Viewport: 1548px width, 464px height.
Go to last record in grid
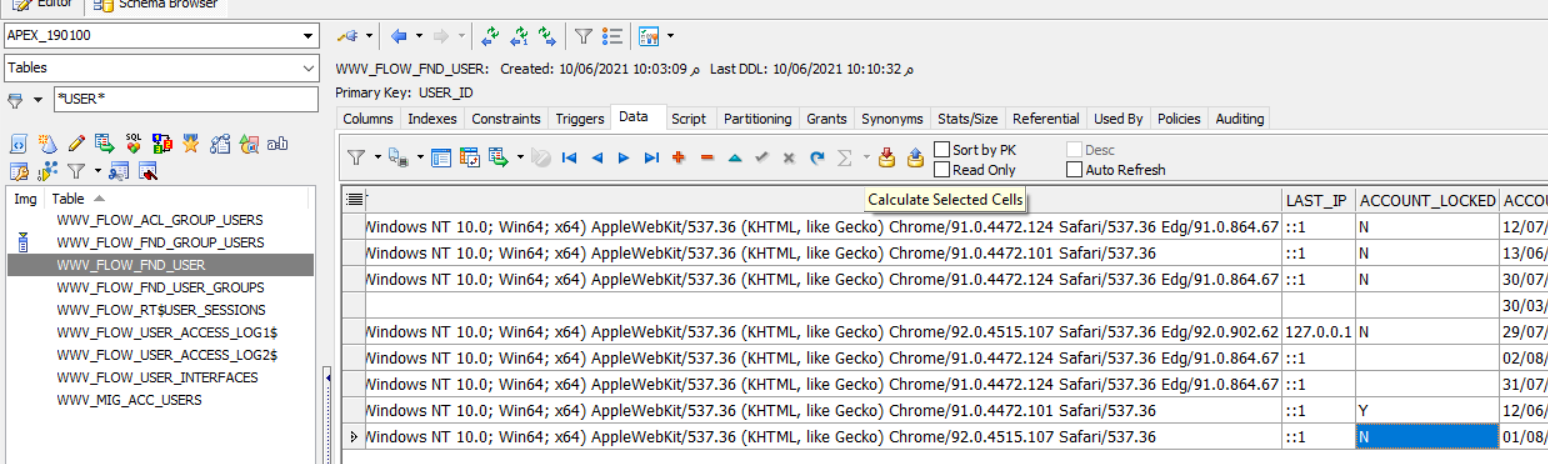tap(652, 158)
